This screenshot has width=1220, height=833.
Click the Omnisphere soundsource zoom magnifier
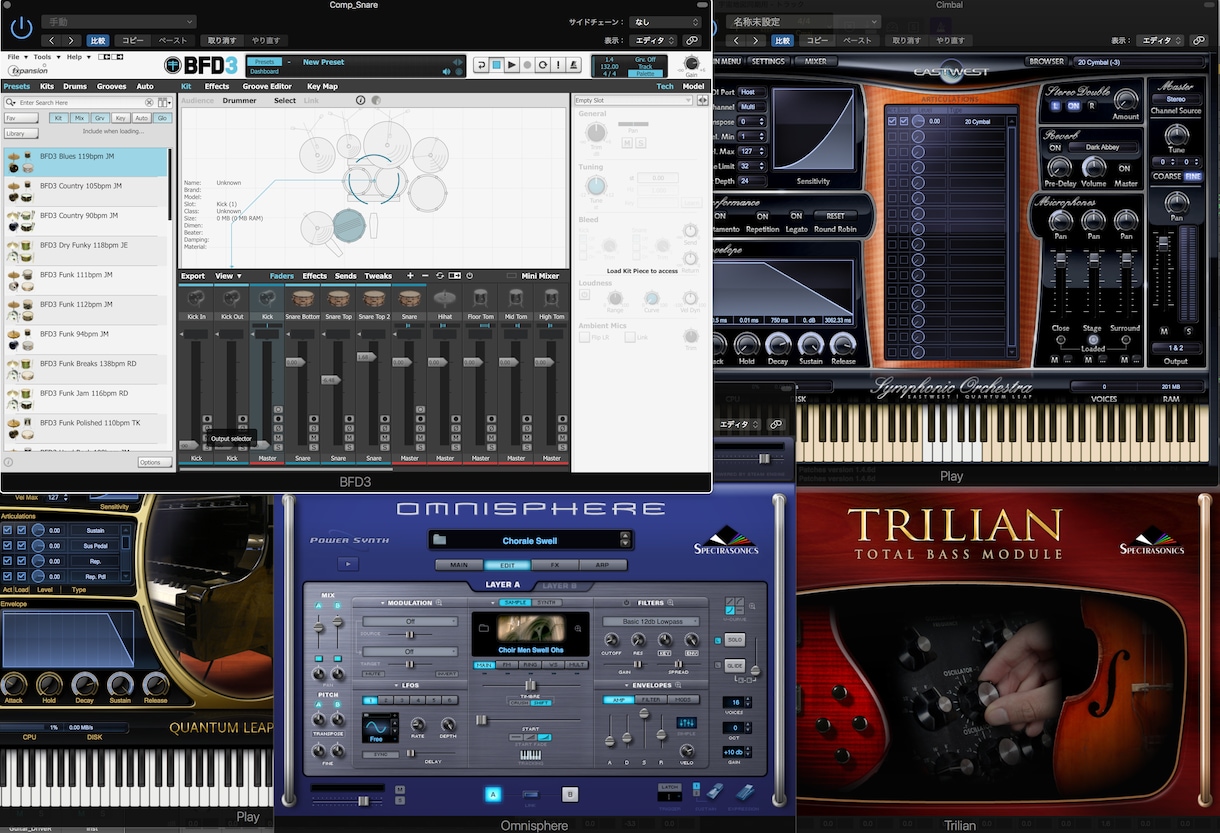(578, 628)
